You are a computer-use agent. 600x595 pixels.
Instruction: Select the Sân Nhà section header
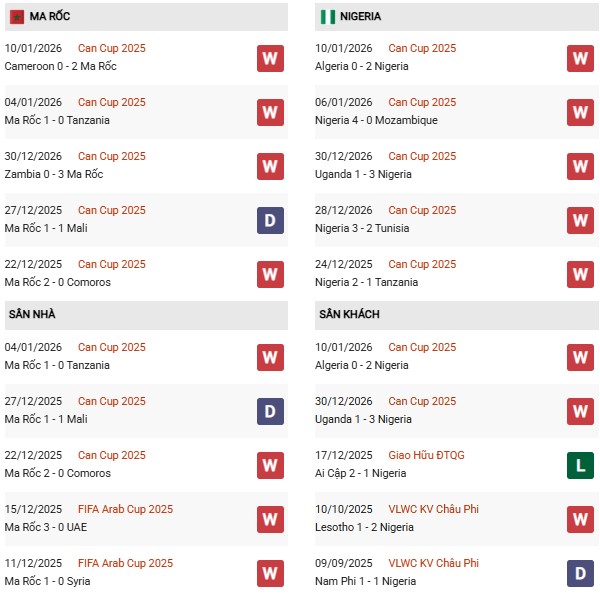(x=32, y=314)
